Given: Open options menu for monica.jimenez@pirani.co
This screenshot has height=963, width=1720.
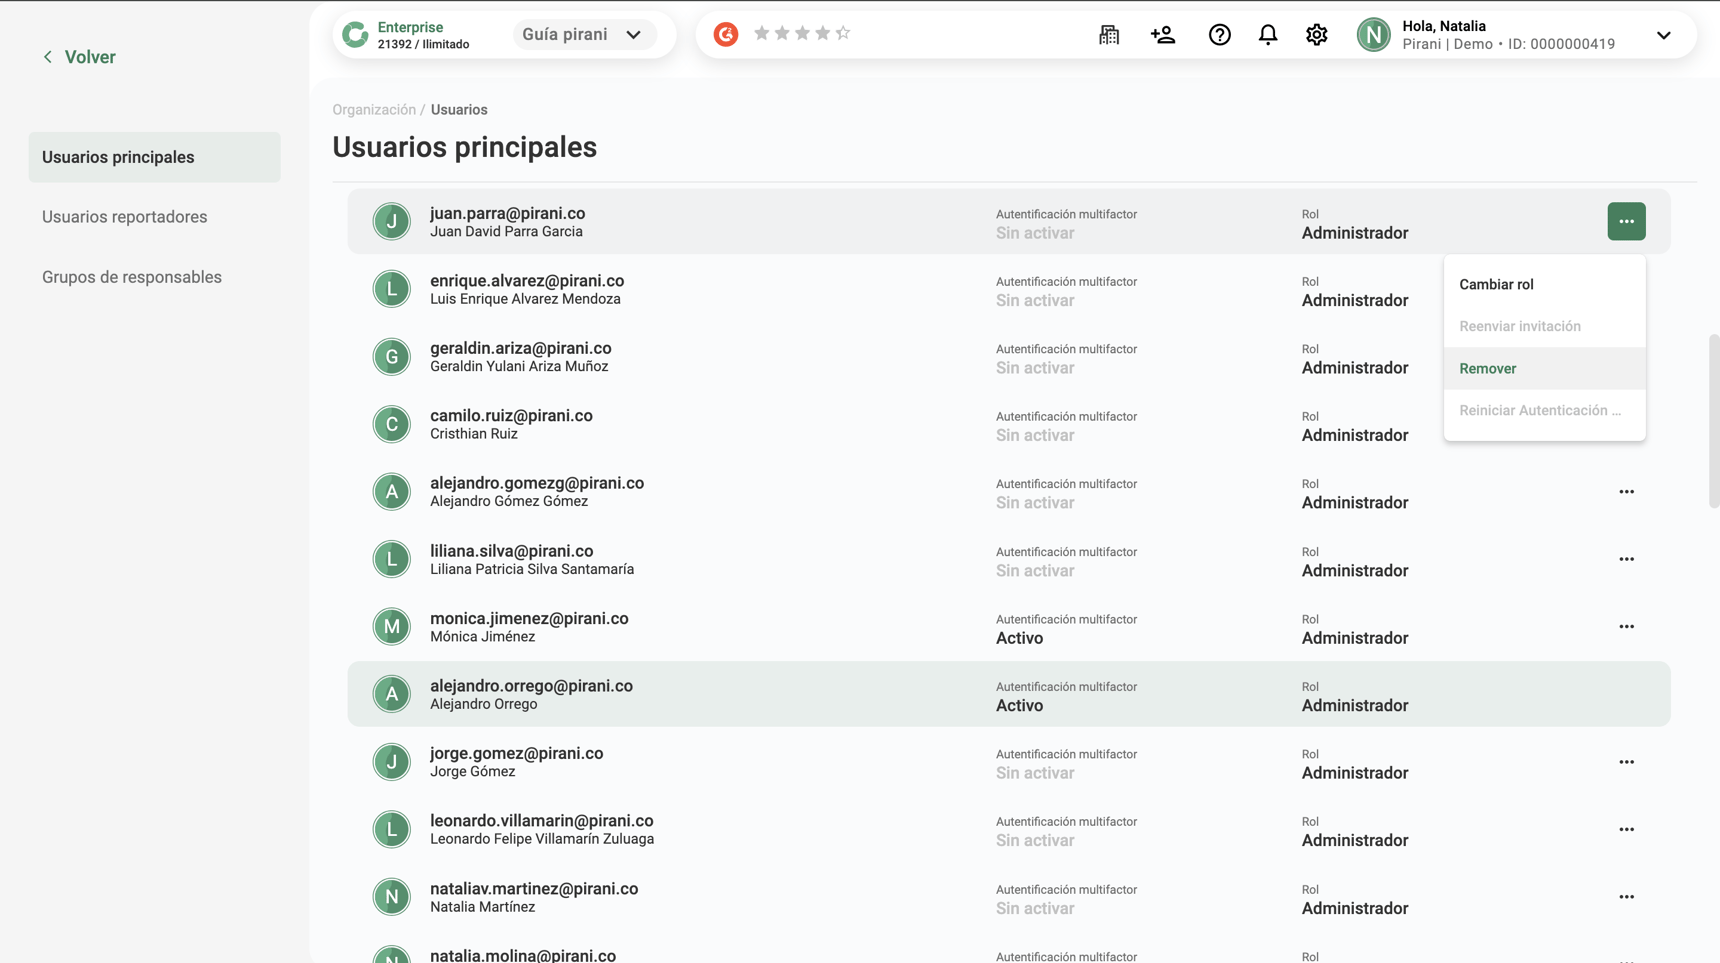Looking at the screenshot, I should pyautogui.click(x=1626, y=627).
